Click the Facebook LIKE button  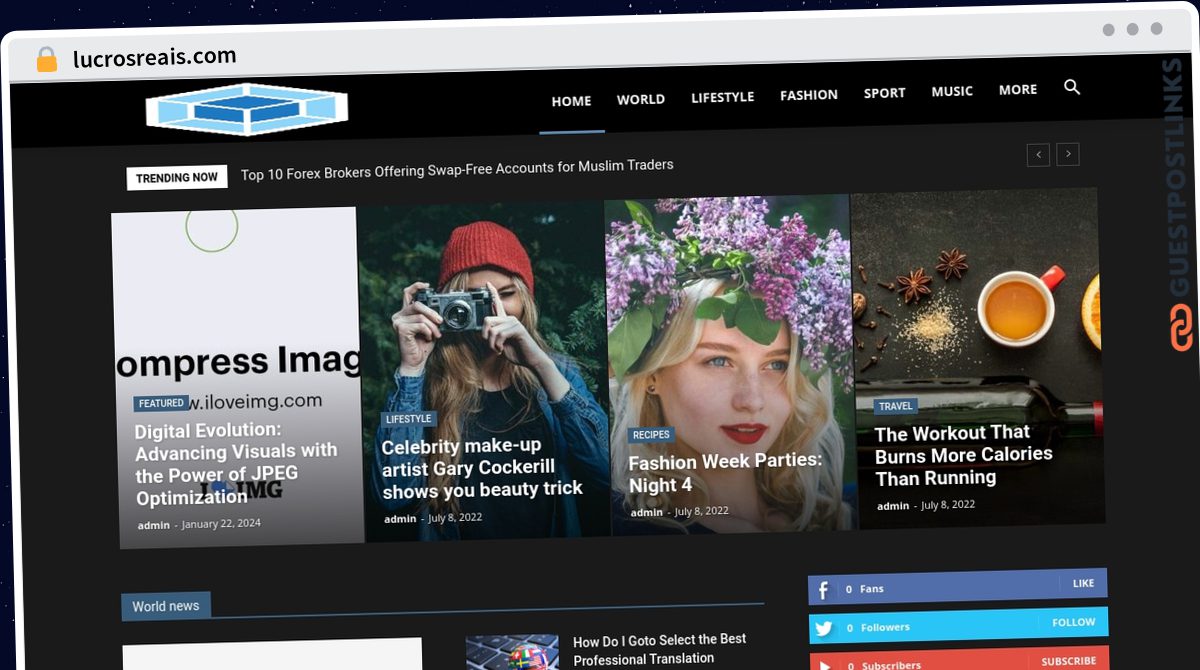coord(1083,583)
